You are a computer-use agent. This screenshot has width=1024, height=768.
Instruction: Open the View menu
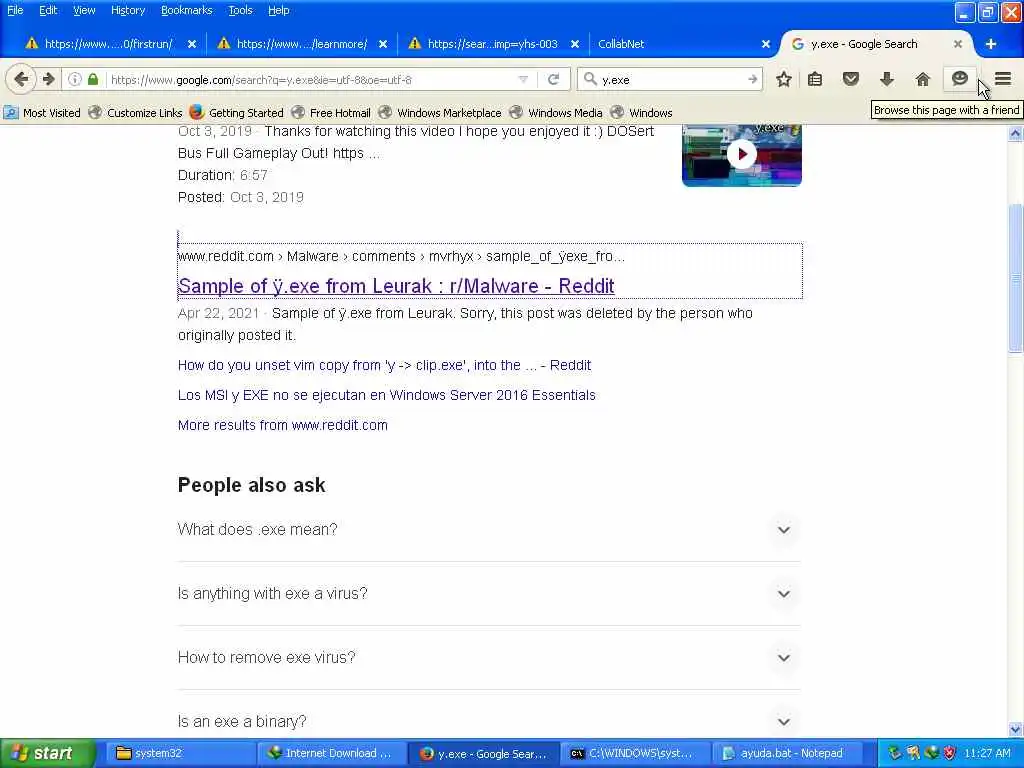point(84,10)
